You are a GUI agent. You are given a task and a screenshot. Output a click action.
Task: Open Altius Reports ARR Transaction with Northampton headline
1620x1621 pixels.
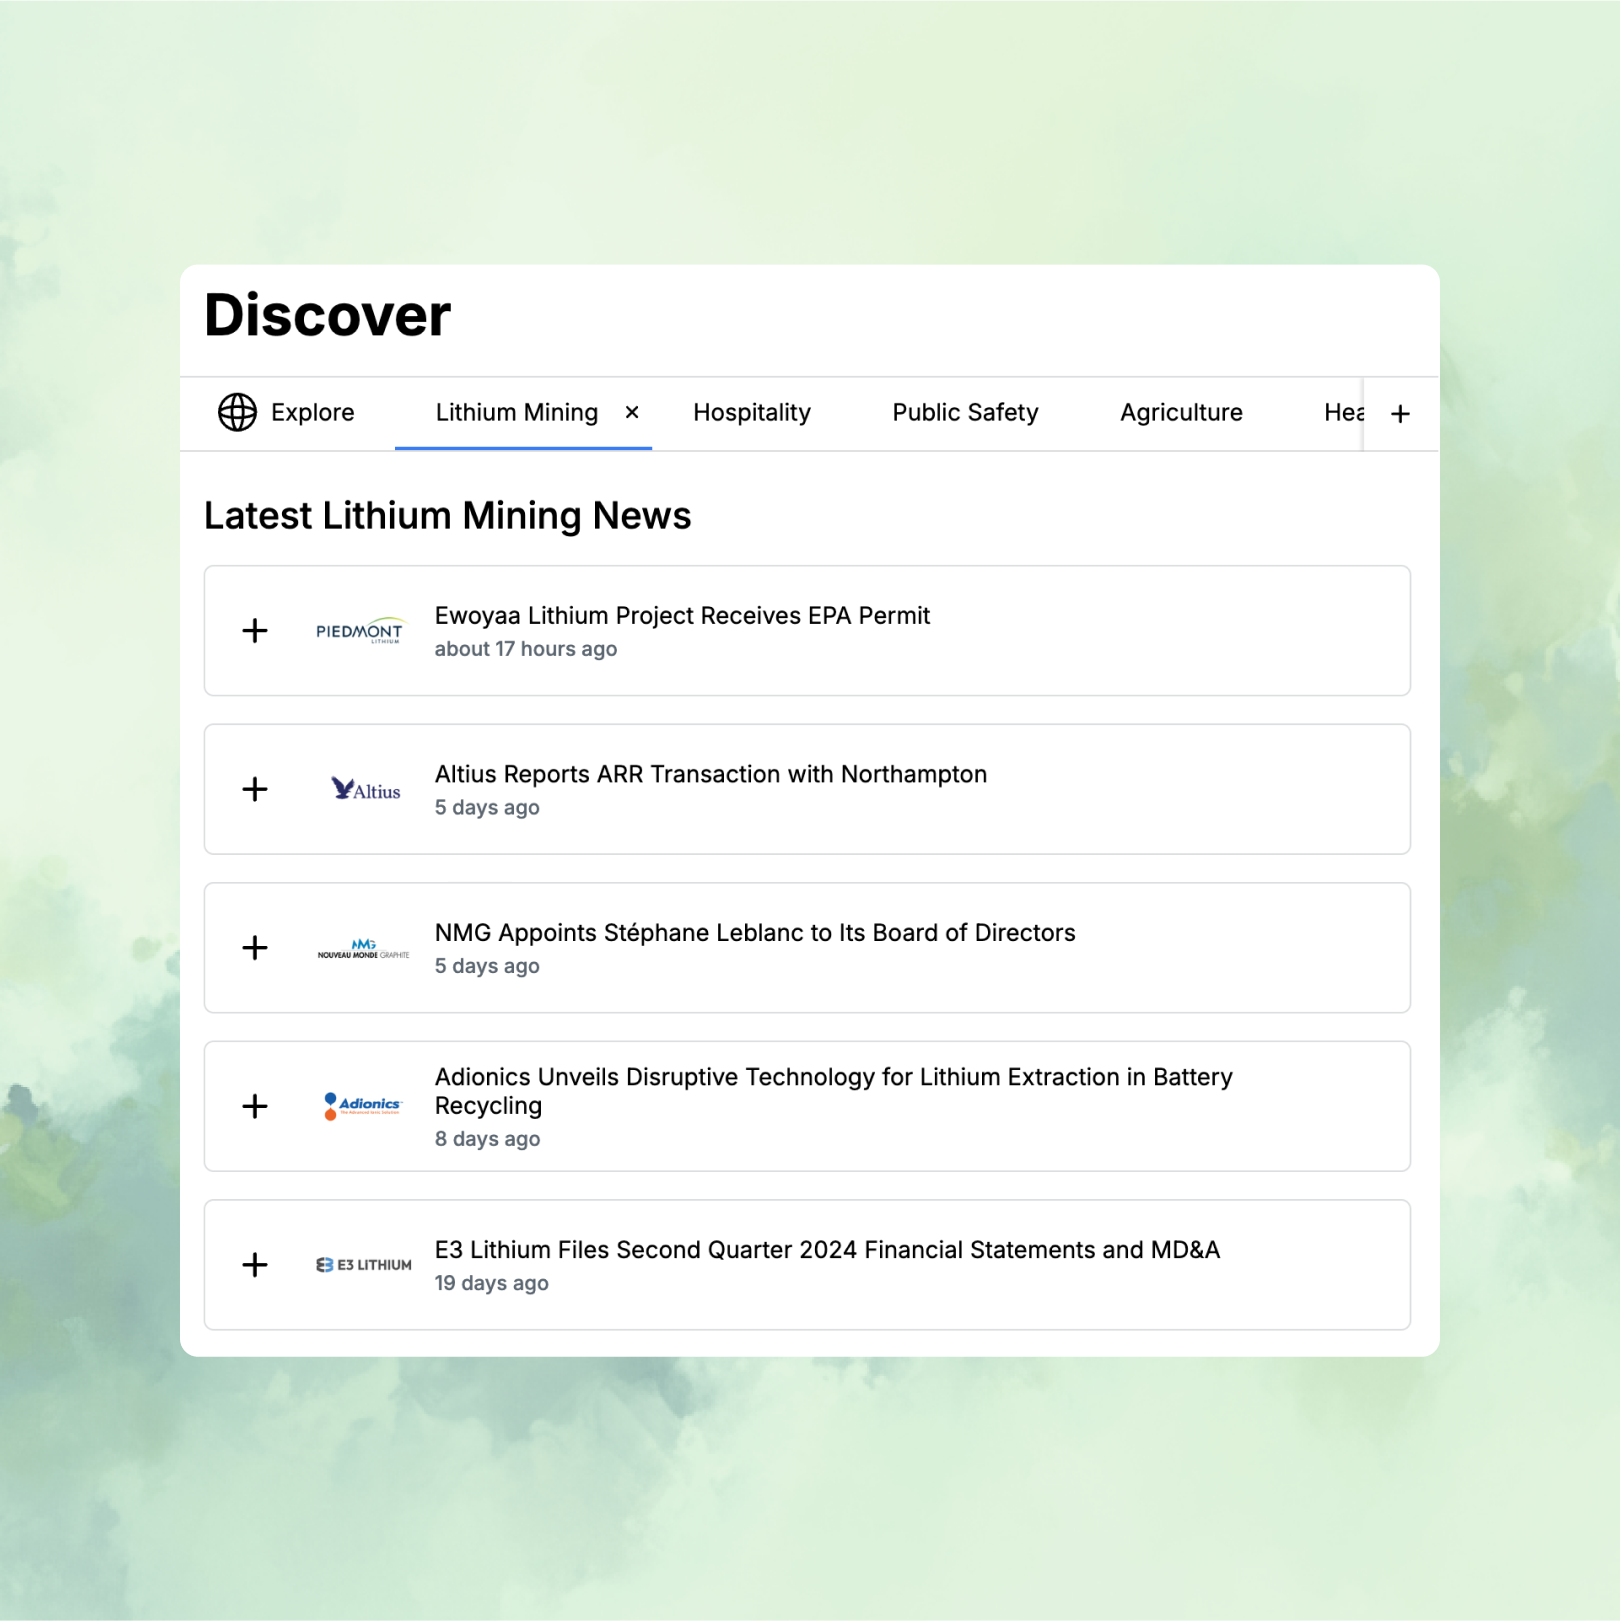(710, 774)
